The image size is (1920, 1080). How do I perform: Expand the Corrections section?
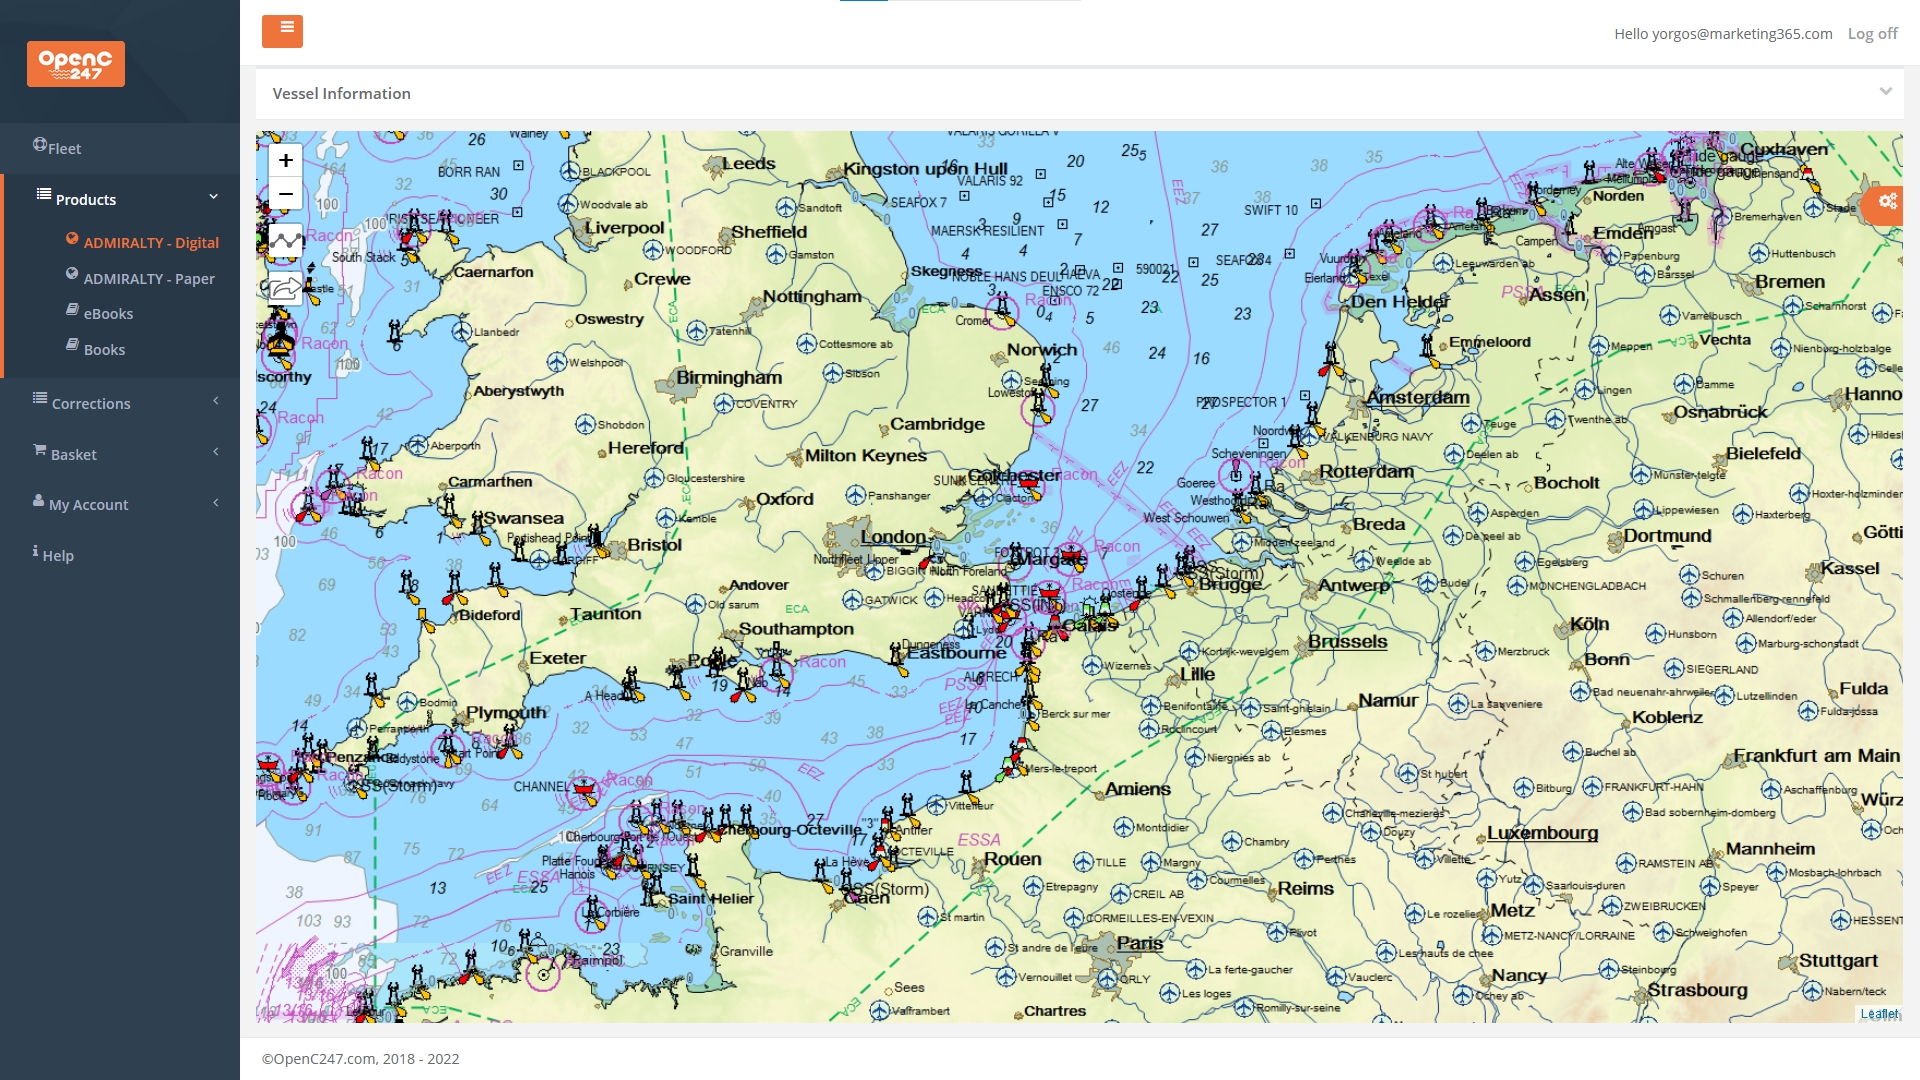pyautogui.click(x=216, y=401)
